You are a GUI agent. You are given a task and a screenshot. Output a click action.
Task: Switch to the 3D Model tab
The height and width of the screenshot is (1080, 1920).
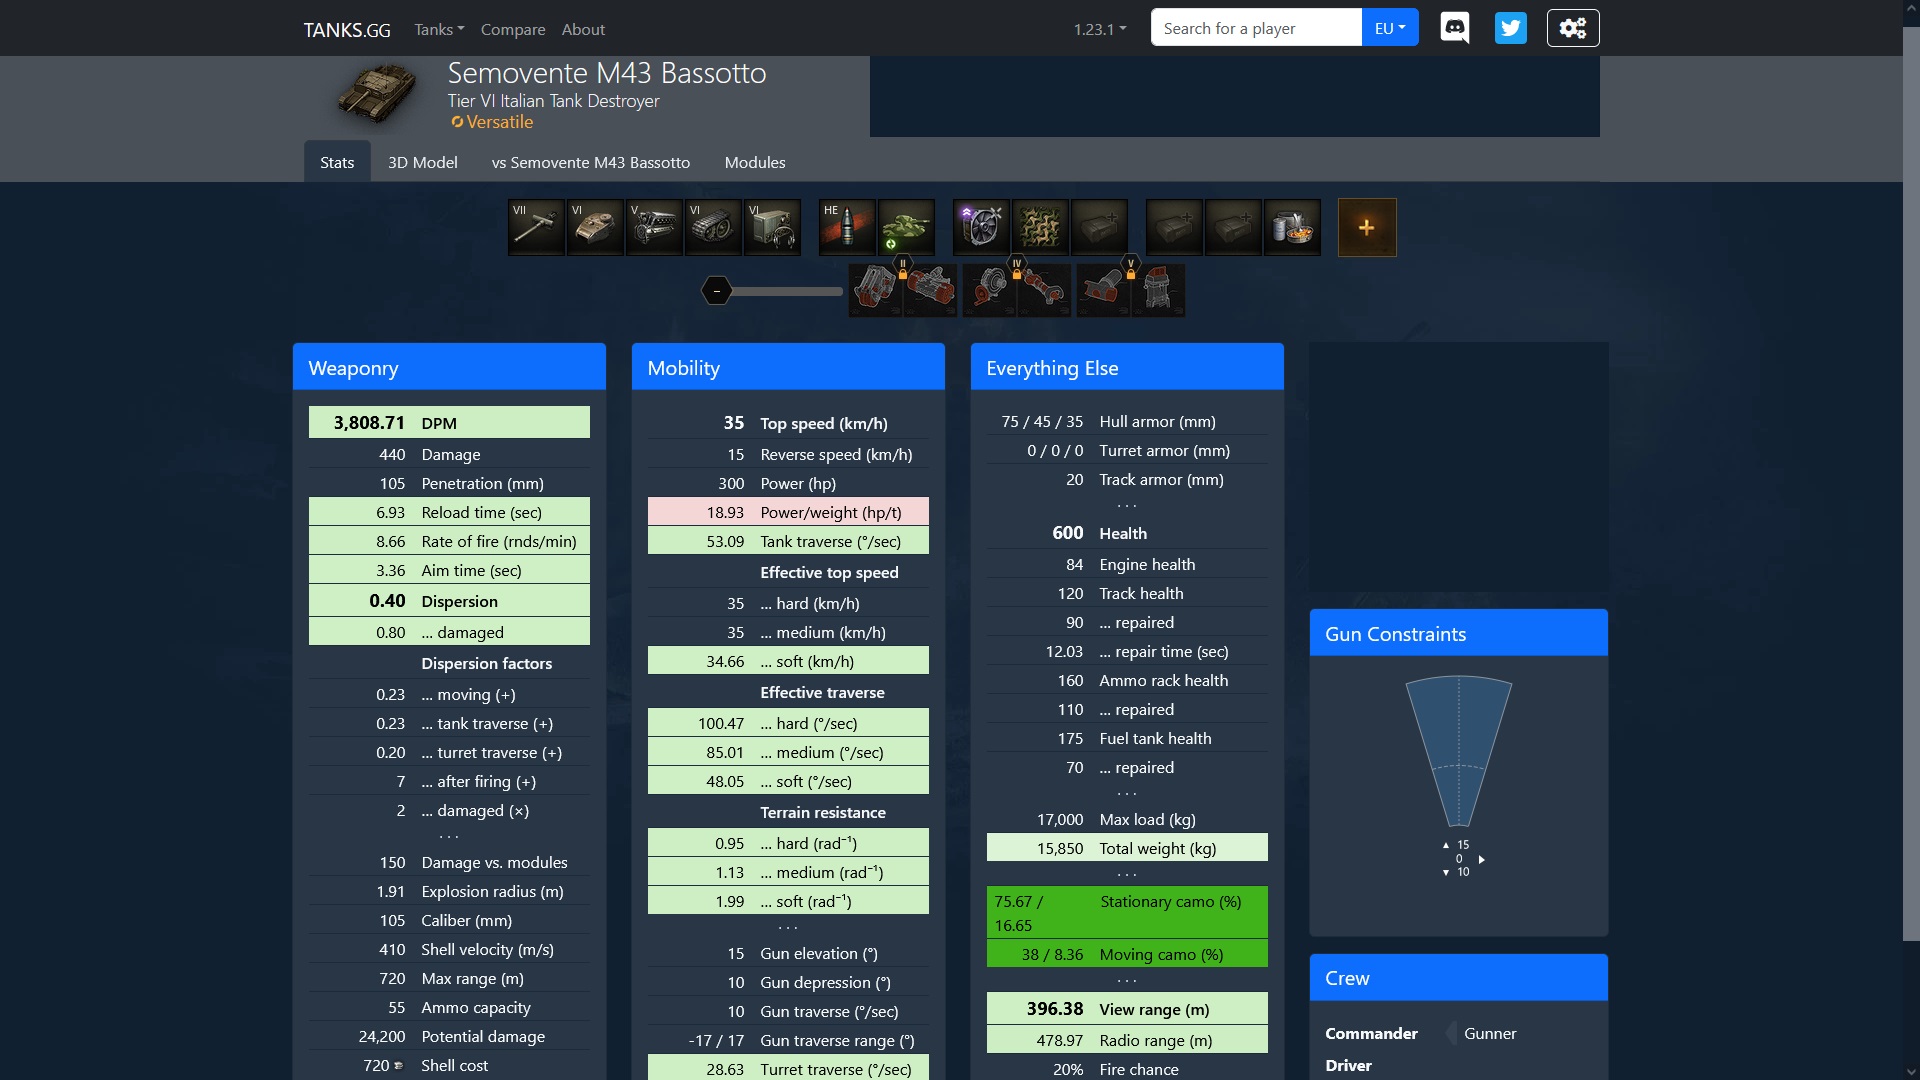coord(422,162)
